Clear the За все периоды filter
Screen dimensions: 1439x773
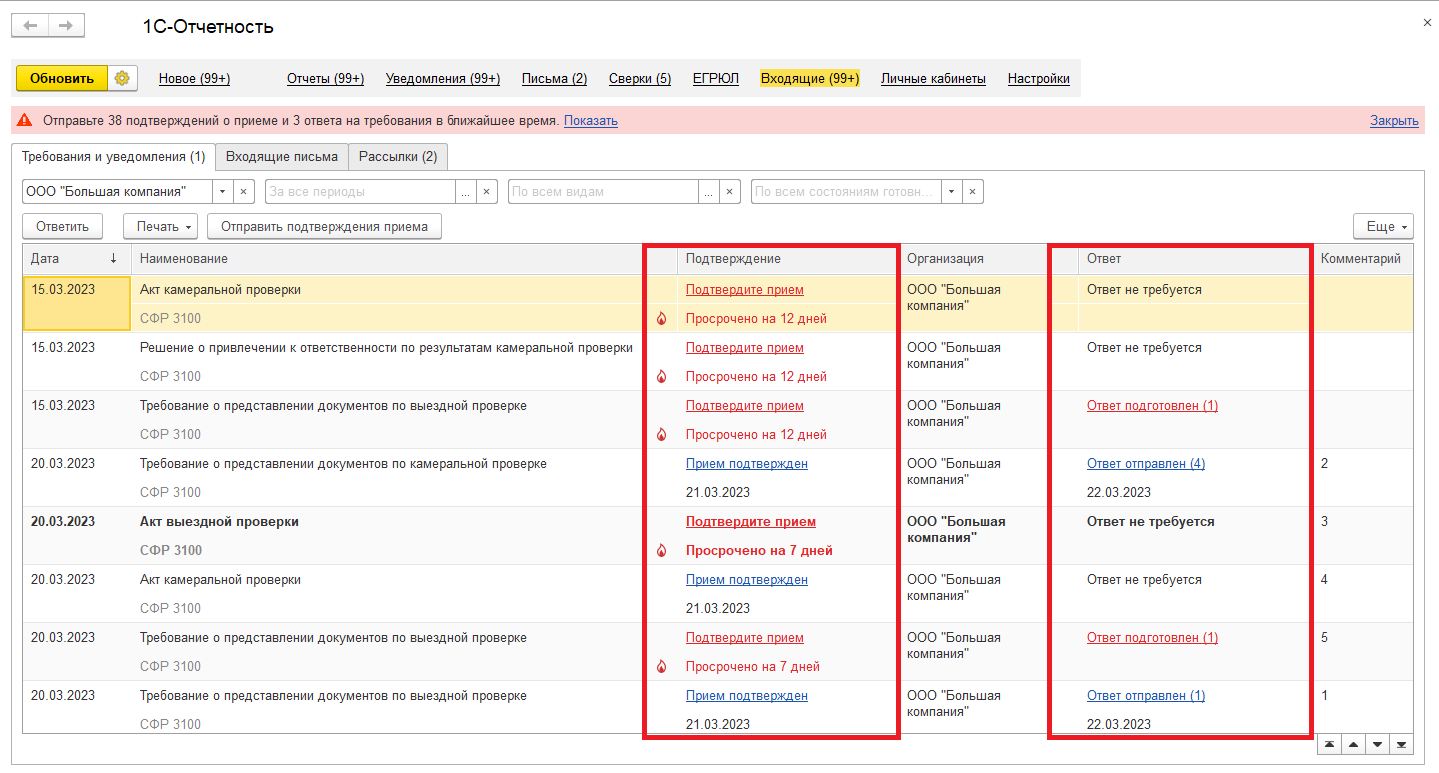point(487,191)
